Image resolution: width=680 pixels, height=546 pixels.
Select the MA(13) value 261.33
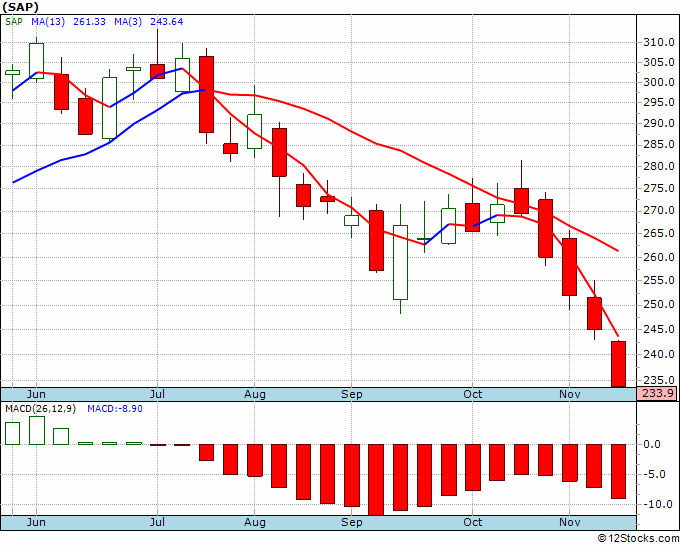tap(89, 22)
